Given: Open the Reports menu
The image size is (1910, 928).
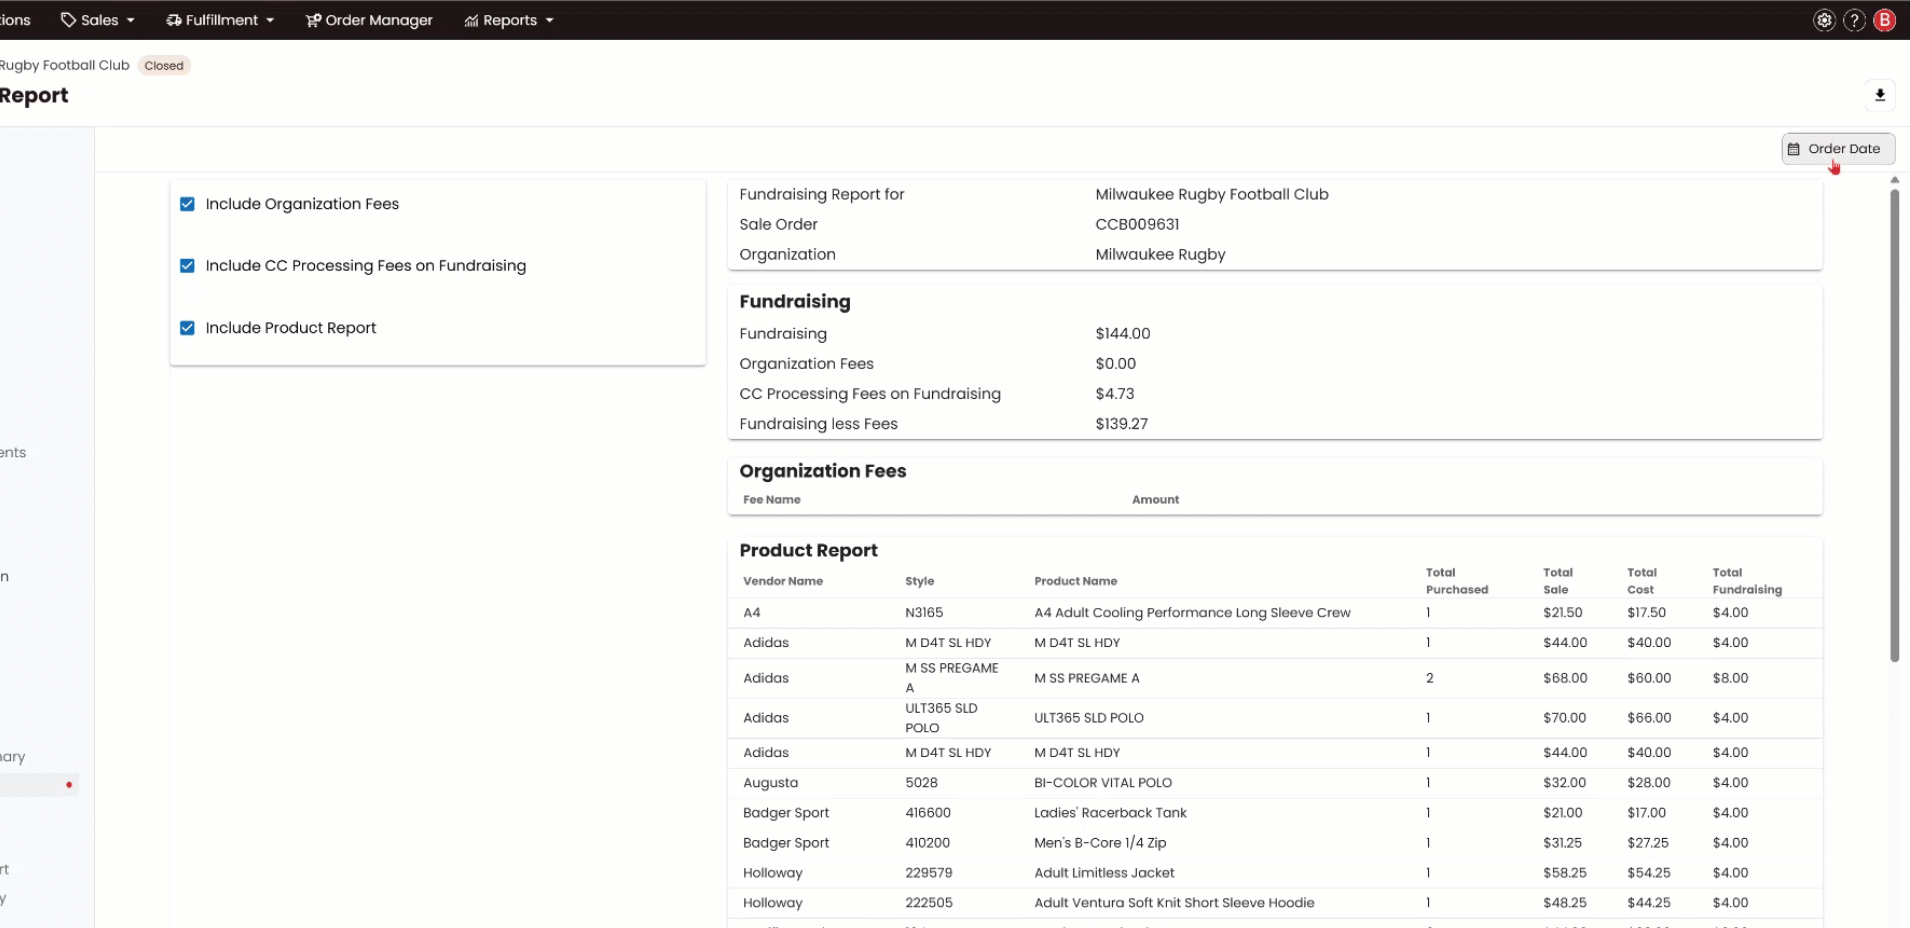Looking at the screenshot, I should point(509,20).
